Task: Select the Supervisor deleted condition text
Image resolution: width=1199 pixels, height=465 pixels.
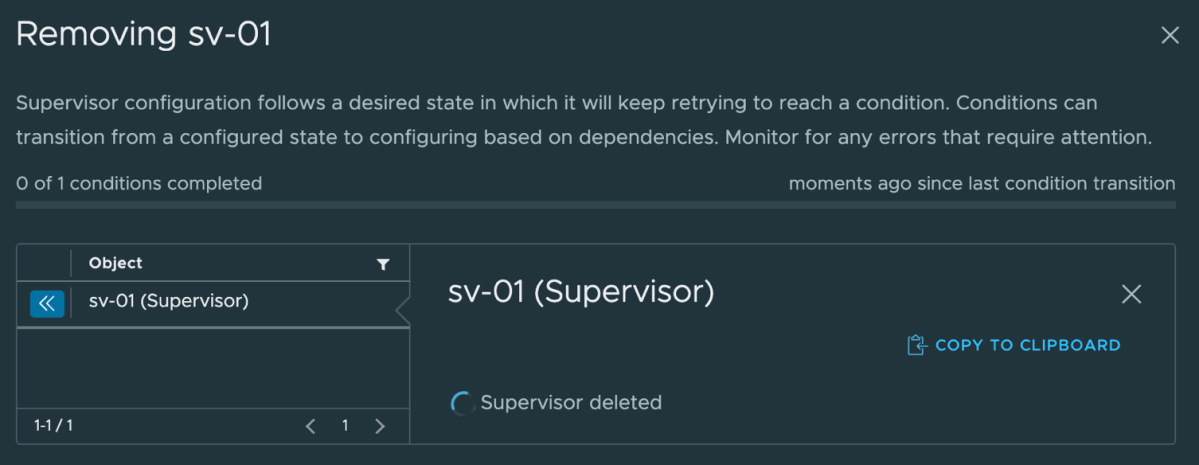Action: pos(571,403)
